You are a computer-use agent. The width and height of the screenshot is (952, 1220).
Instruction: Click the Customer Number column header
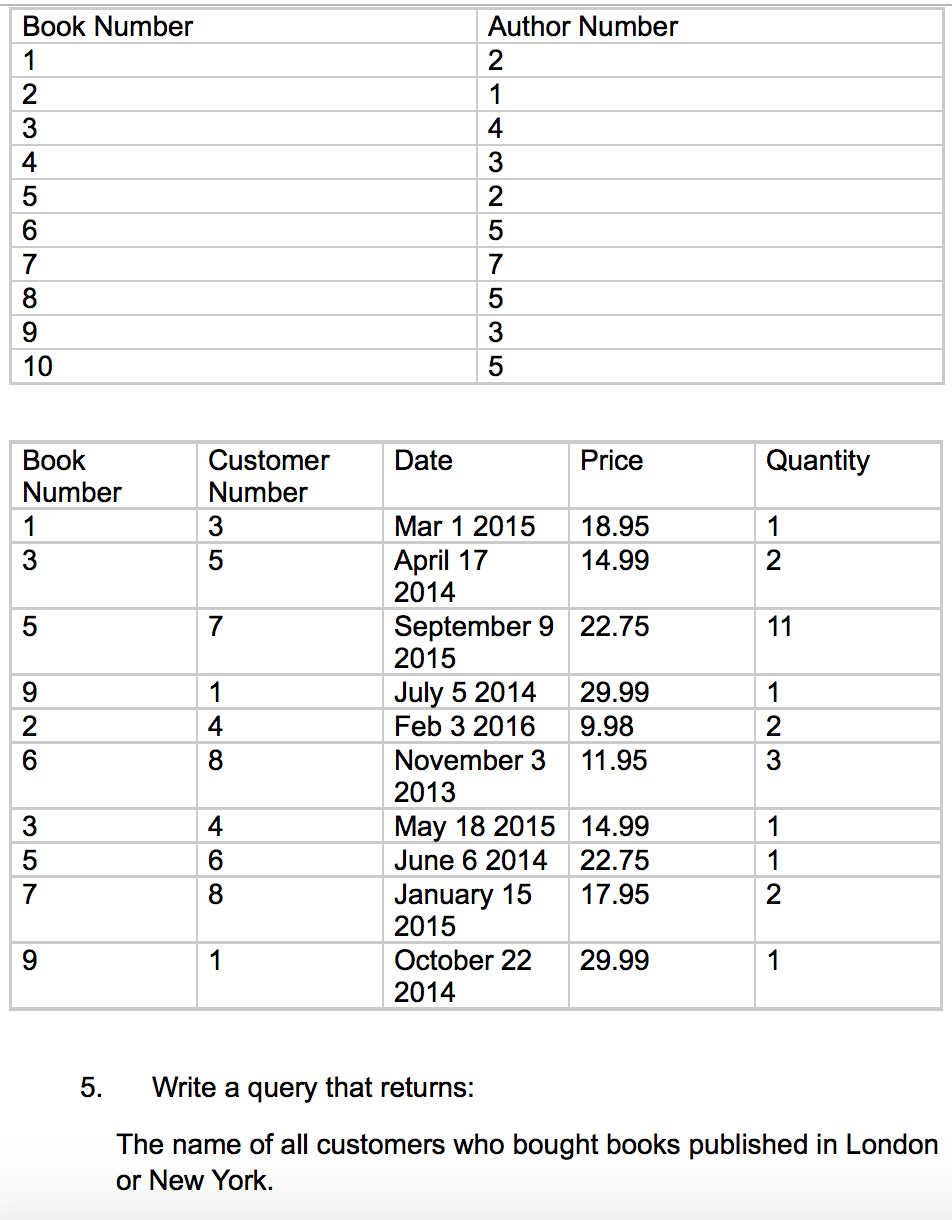(x=268, y=476)
